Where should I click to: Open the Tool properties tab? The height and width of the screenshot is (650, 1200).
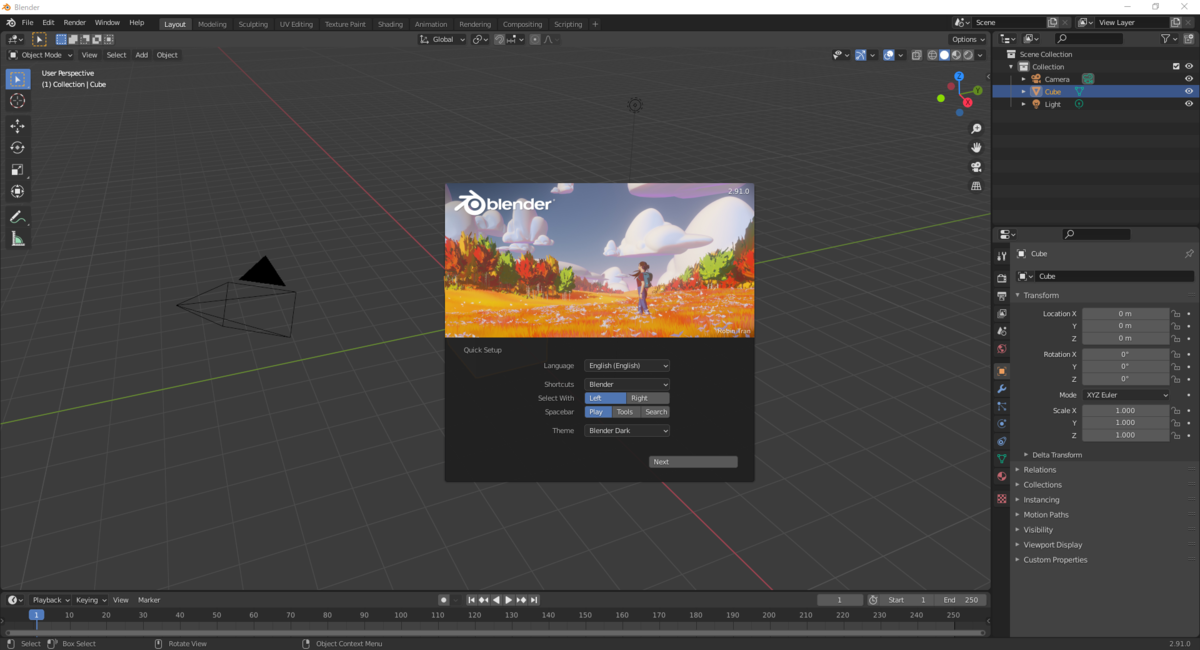[x=1001, y=257]
